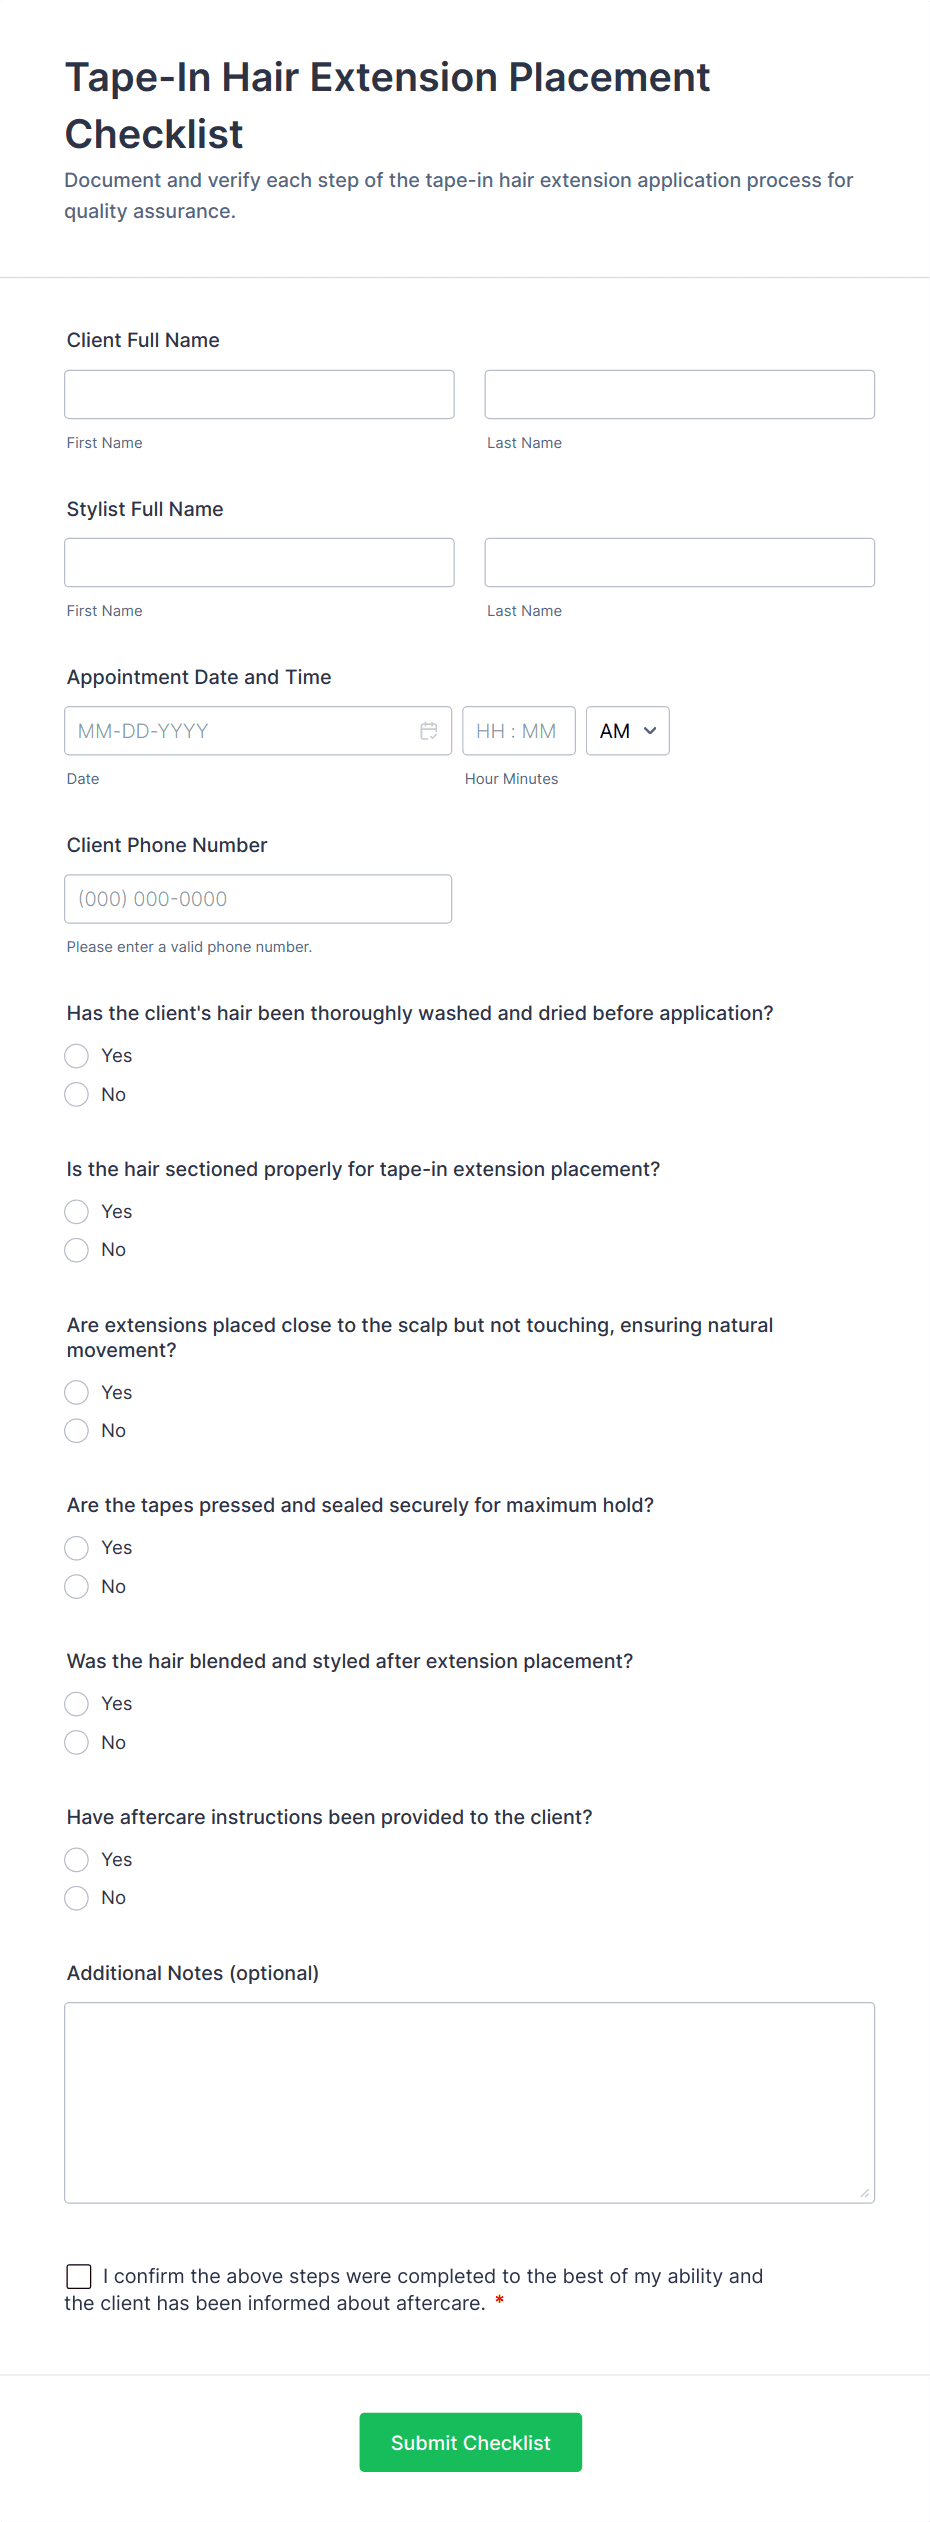Select Yes for hair washed and dried
Screen dimensions: 930x2522
[77, 1056]
